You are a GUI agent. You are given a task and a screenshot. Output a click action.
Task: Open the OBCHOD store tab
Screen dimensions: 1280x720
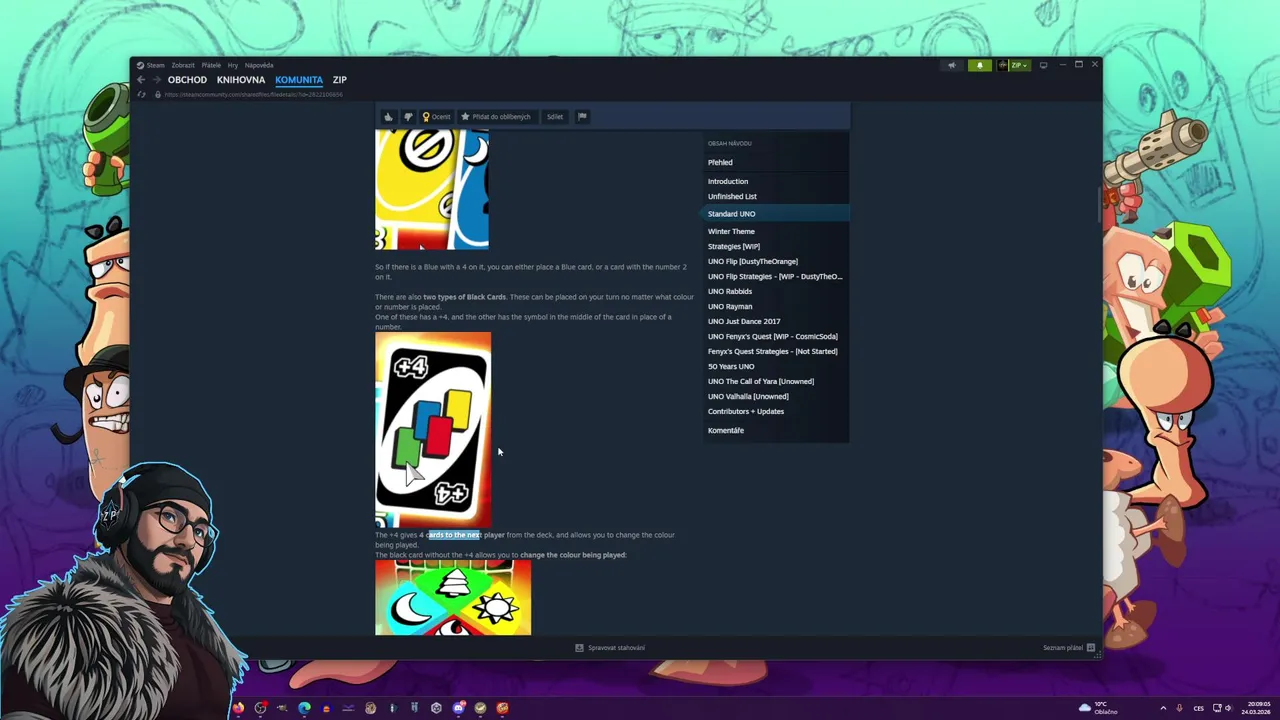(x=187, y=80)
